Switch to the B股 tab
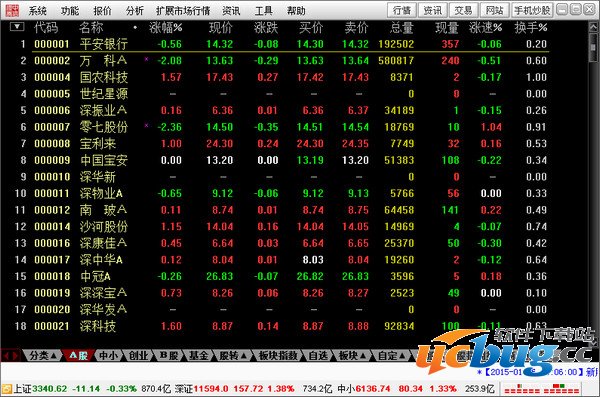Image resolution: width=600 pixels, height=397 pixels. click(x=169, y=356)
